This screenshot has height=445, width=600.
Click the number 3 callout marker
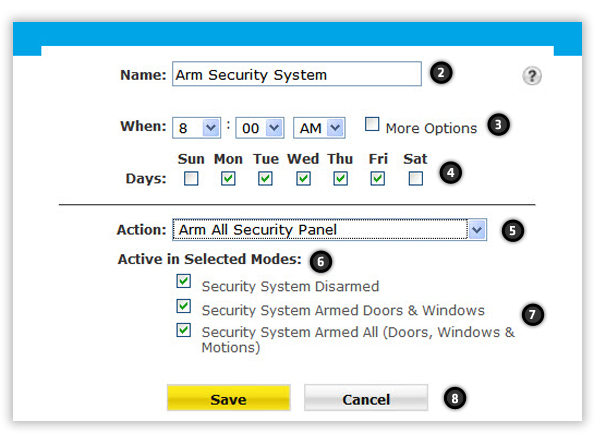pyautogui.click(x=498, y=125)
